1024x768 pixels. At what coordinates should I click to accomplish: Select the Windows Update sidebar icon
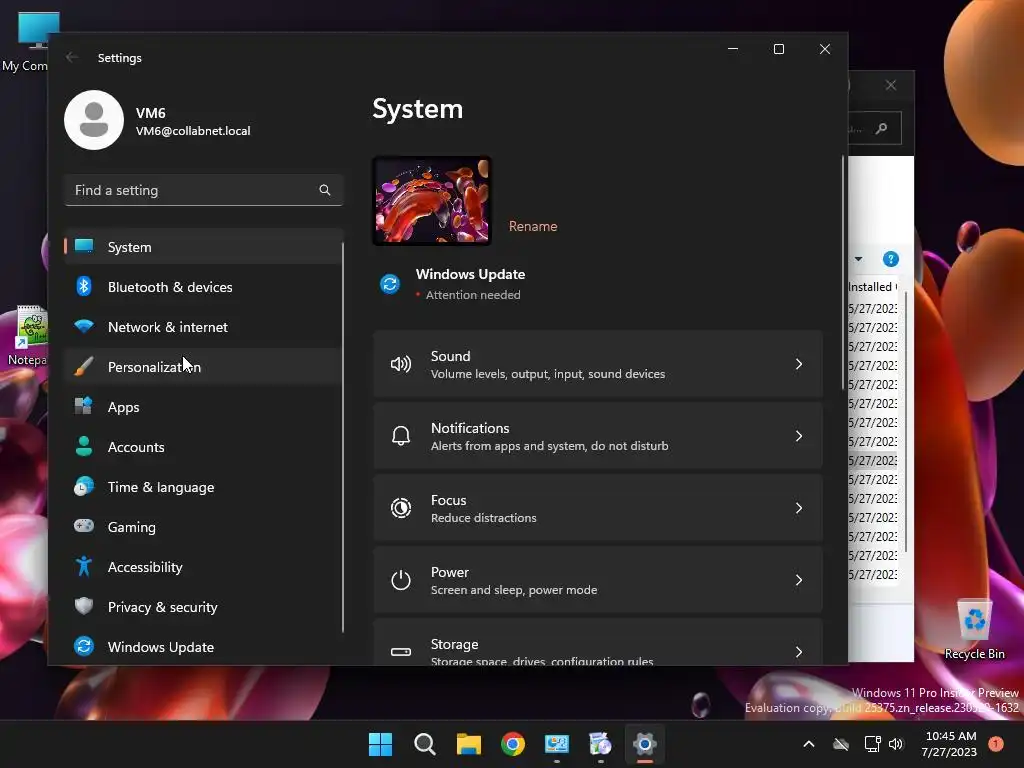point(84,646)
